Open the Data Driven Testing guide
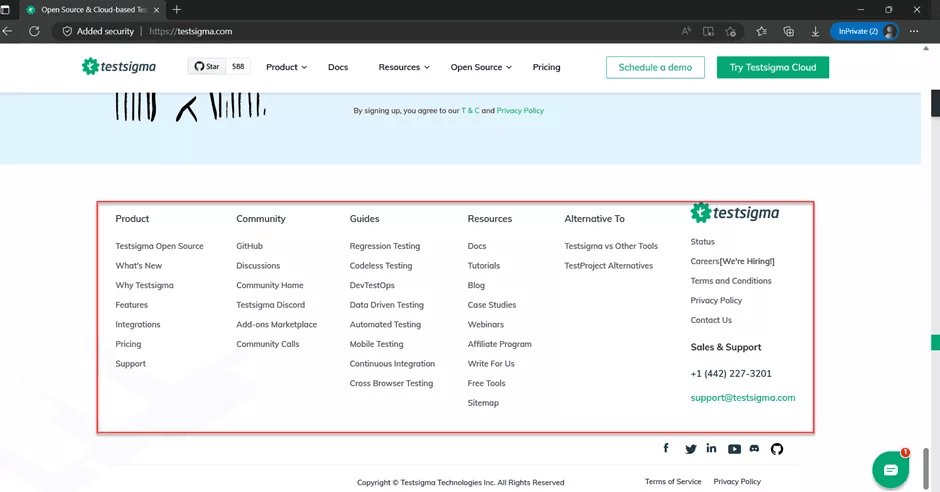Screen dimensions: 940x492 pyautogui.click(x=387, y=304)
